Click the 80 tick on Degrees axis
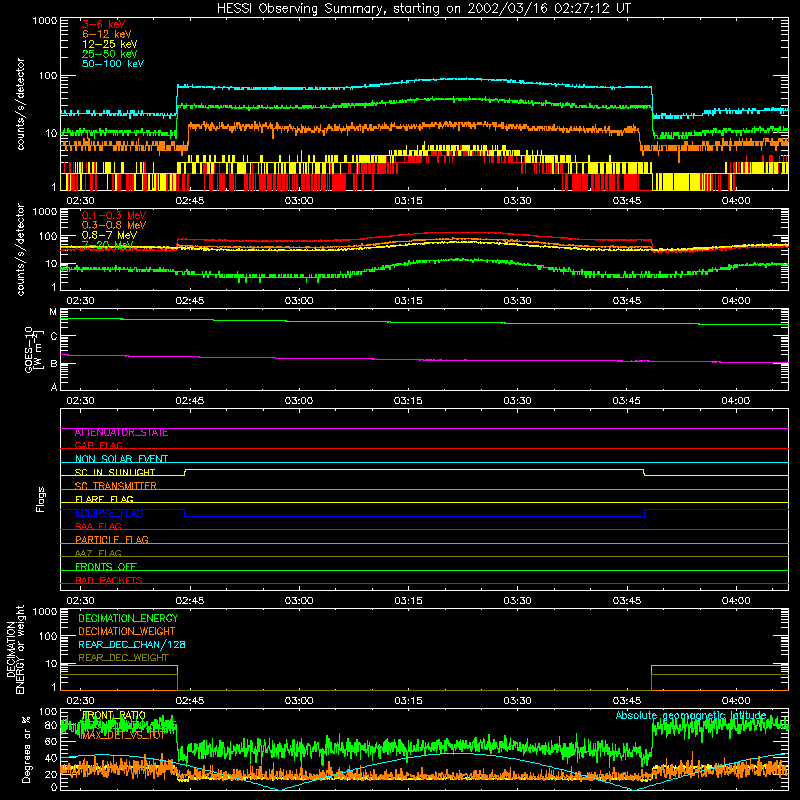 click(x=51, y=726)
